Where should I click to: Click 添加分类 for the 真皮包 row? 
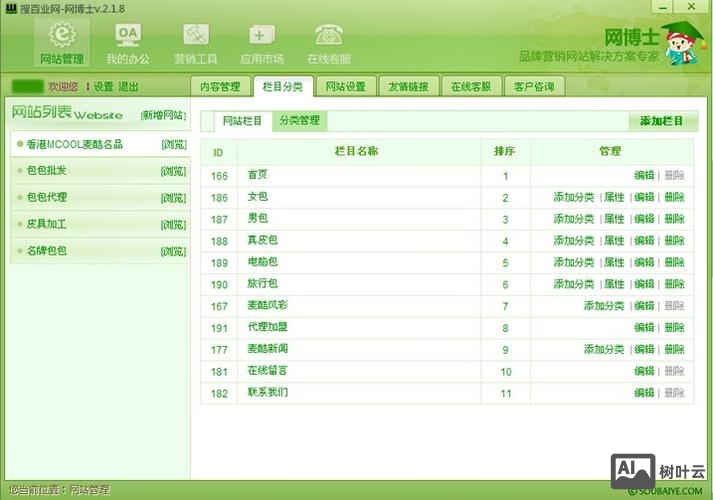click(x=574, y=241)
